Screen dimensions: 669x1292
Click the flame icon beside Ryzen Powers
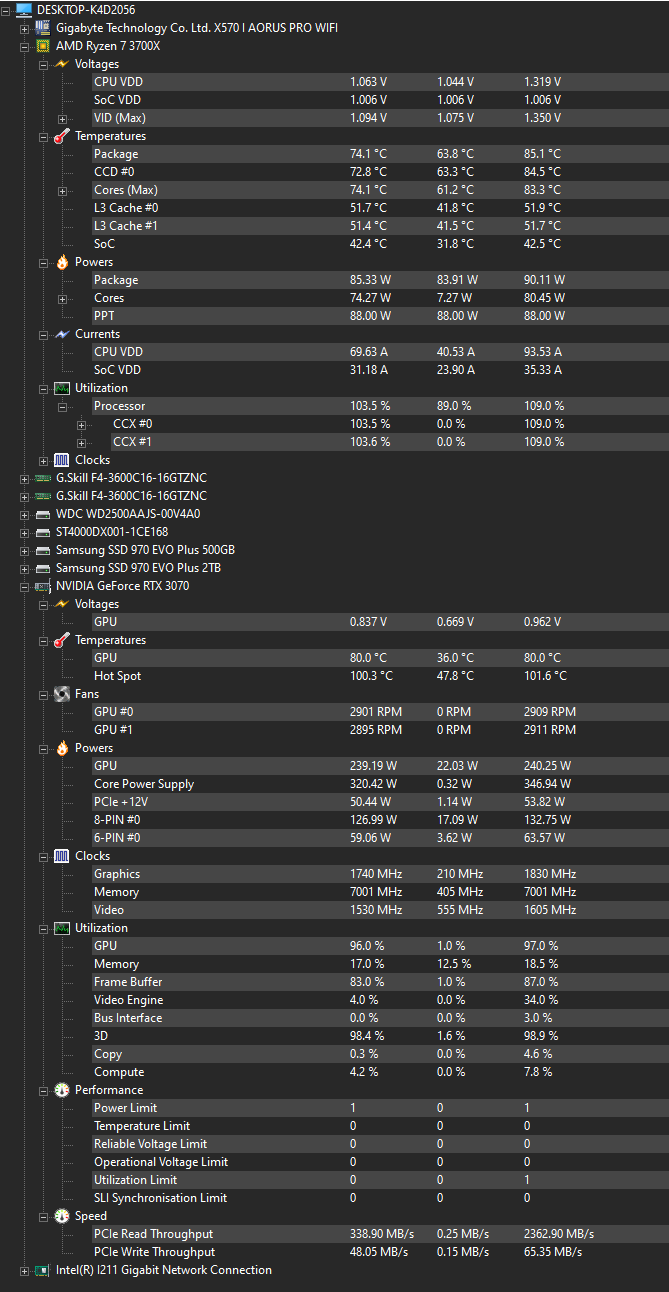(62, 262)
